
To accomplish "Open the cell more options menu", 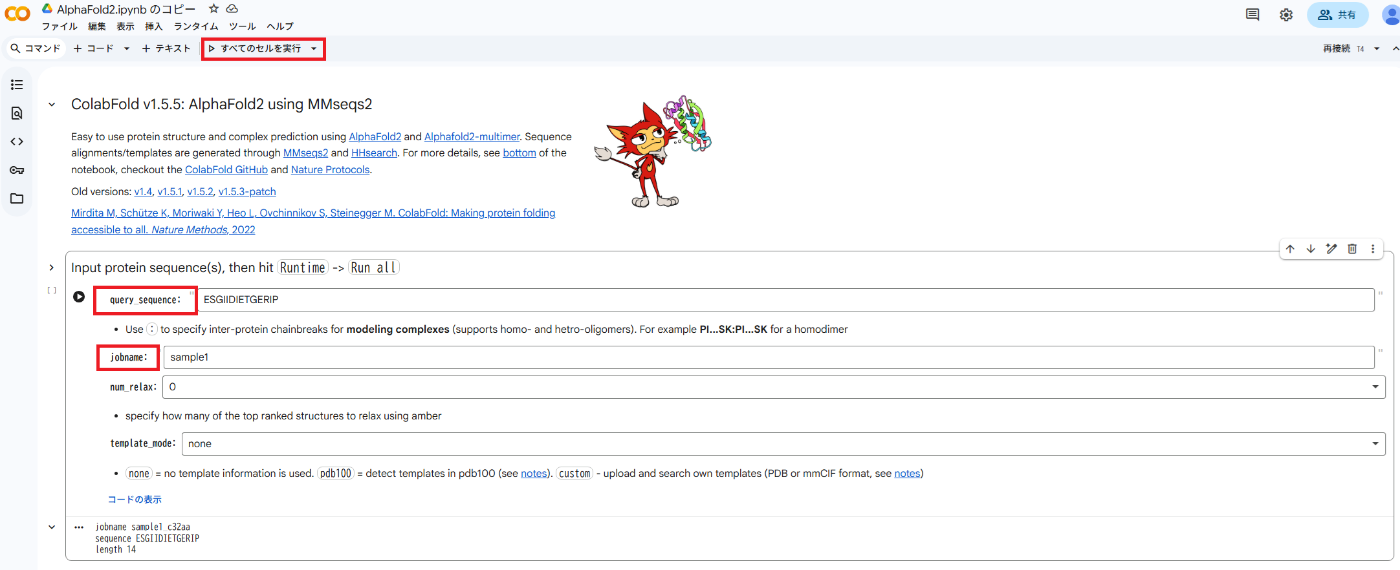I will [1373, 249].
